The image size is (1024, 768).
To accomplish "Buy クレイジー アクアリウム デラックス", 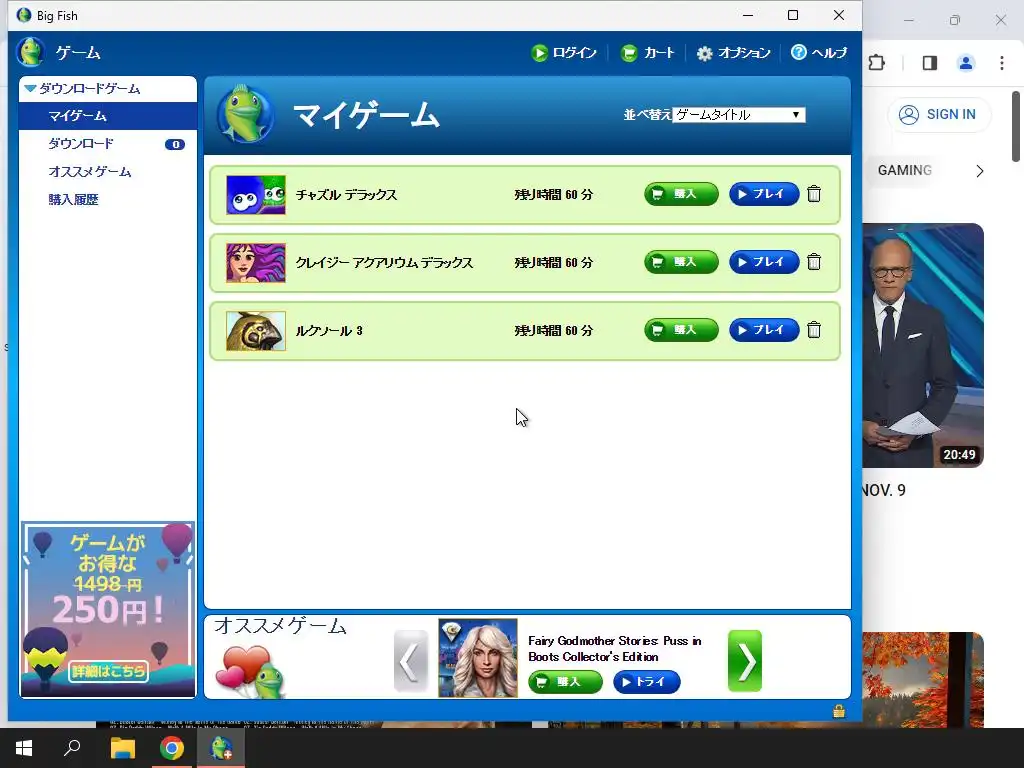I will point(681,262).
